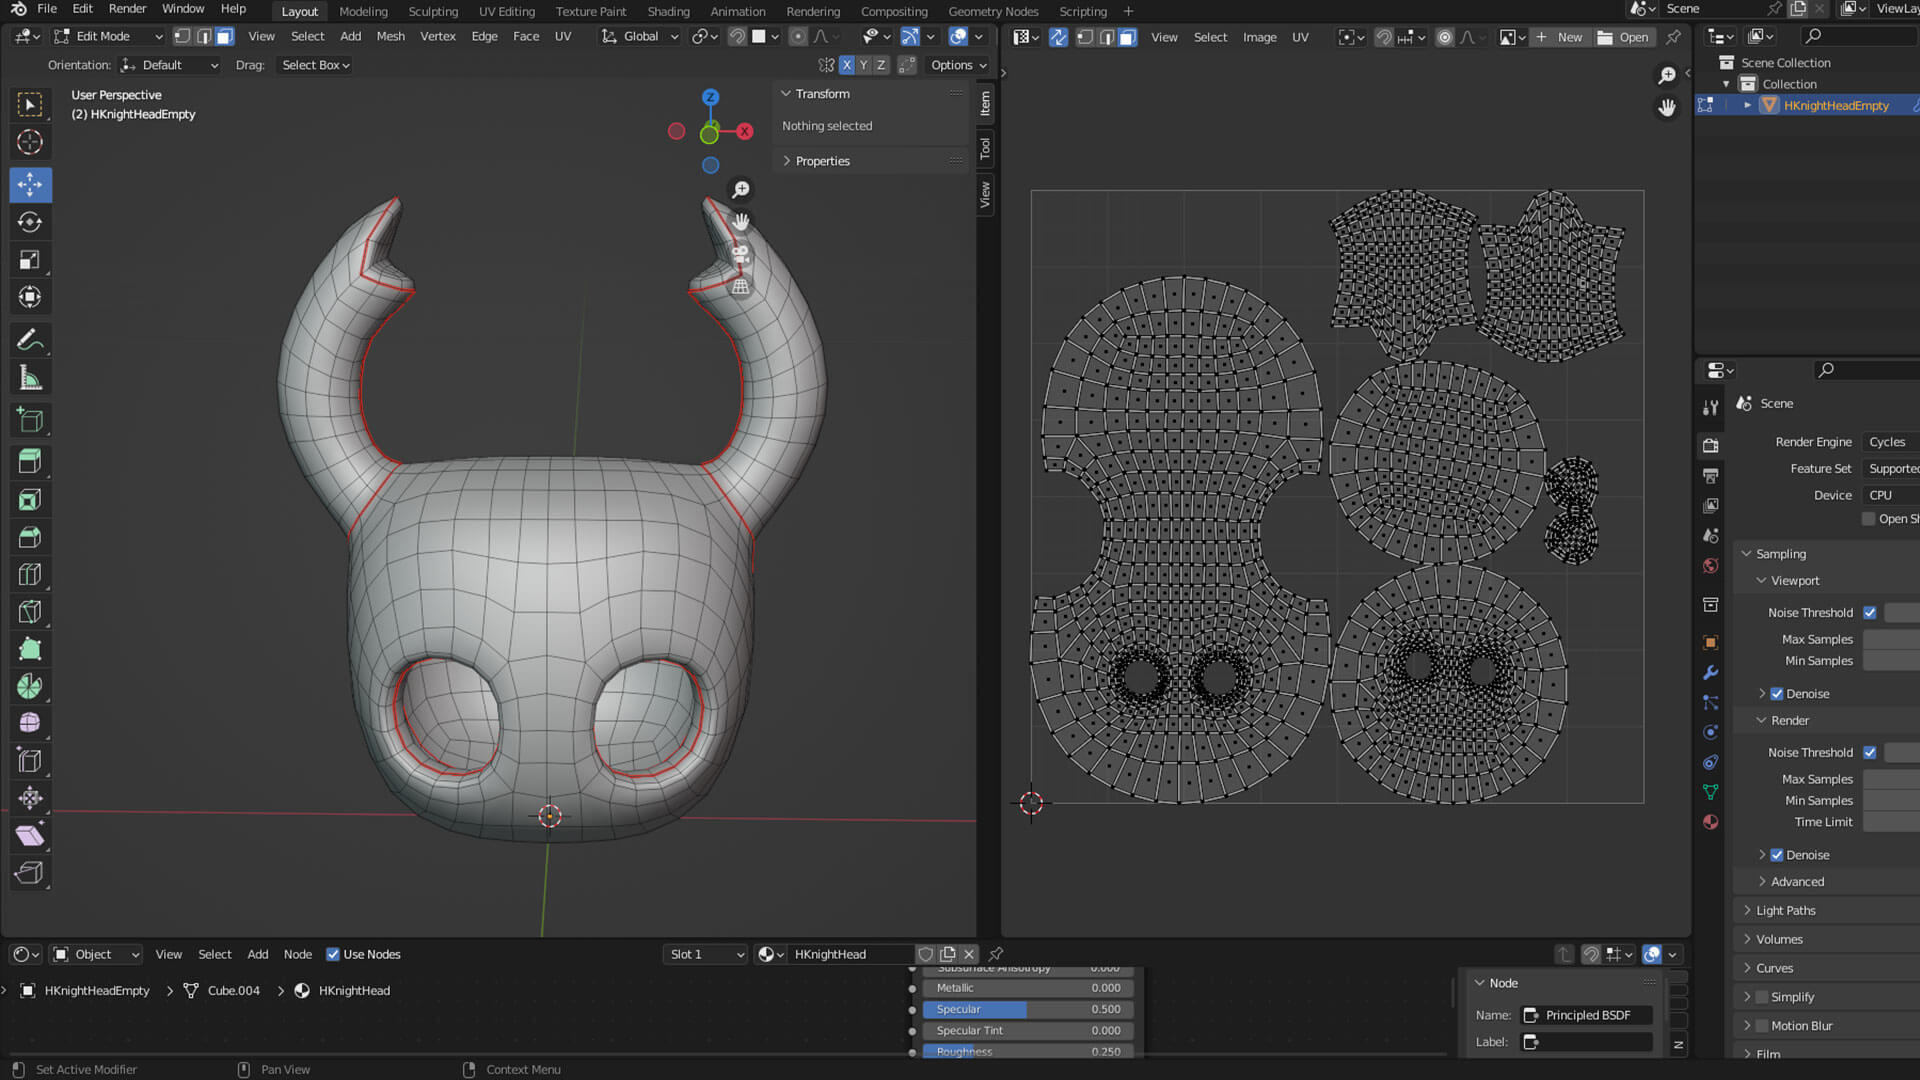Select the Rip Region tool

click(x=30, y=873)
